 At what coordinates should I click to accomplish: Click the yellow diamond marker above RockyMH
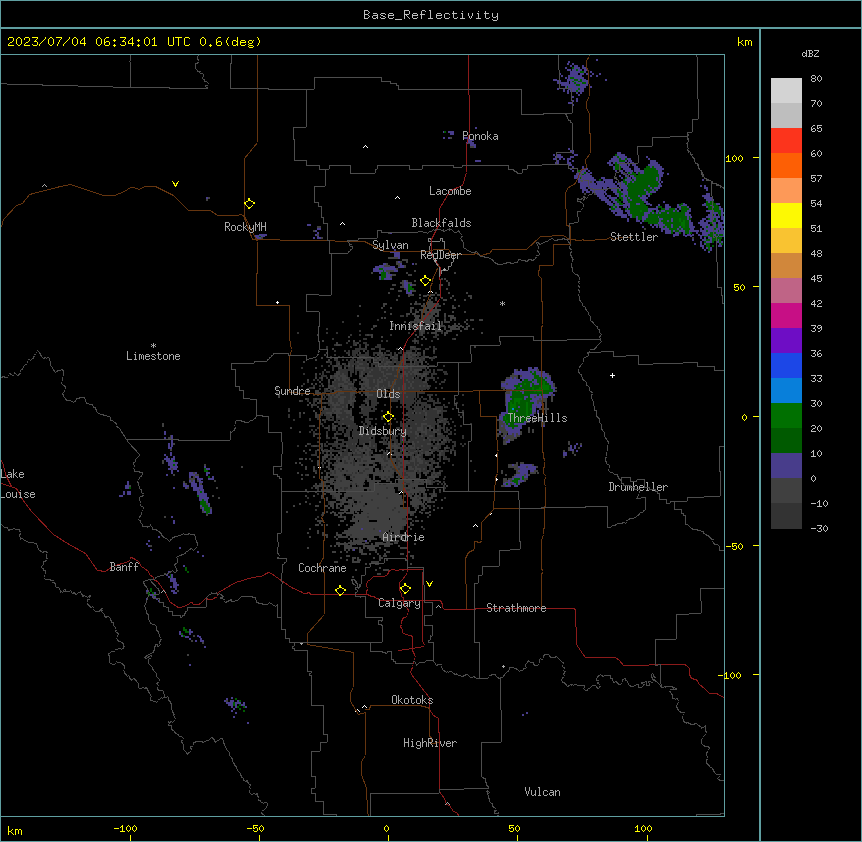(250, 204)
